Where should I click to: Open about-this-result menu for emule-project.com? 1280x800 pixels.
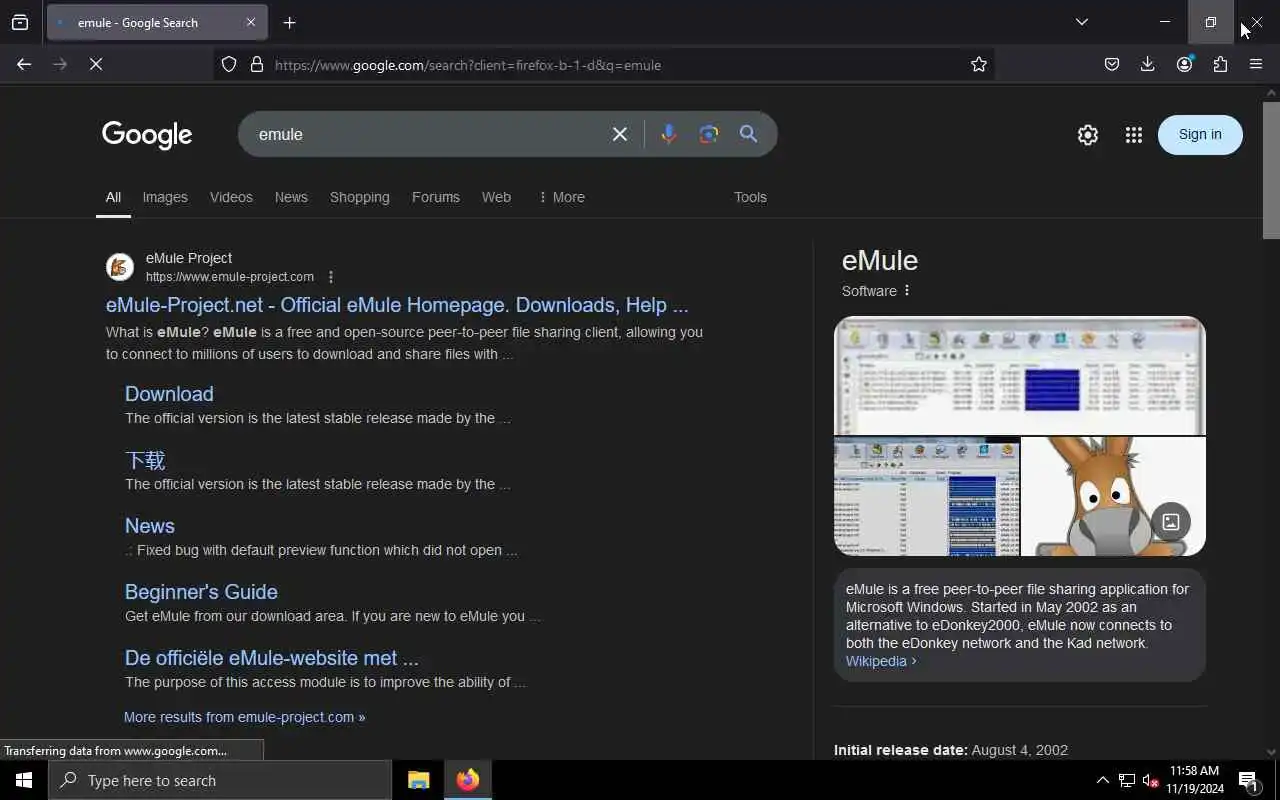click(x=331, y=277)
